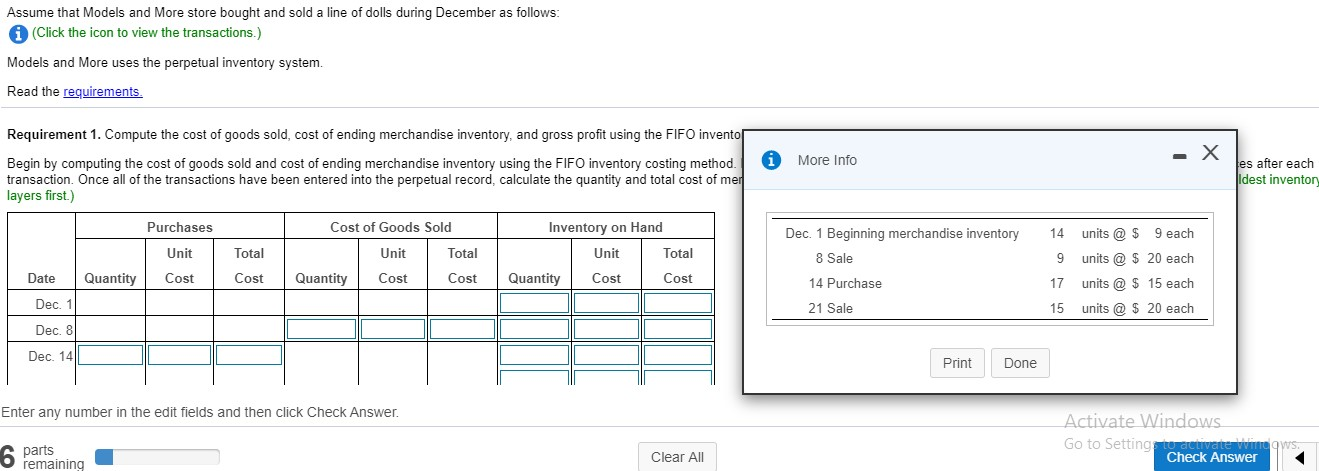Click the Clear All button

(677, 457)
